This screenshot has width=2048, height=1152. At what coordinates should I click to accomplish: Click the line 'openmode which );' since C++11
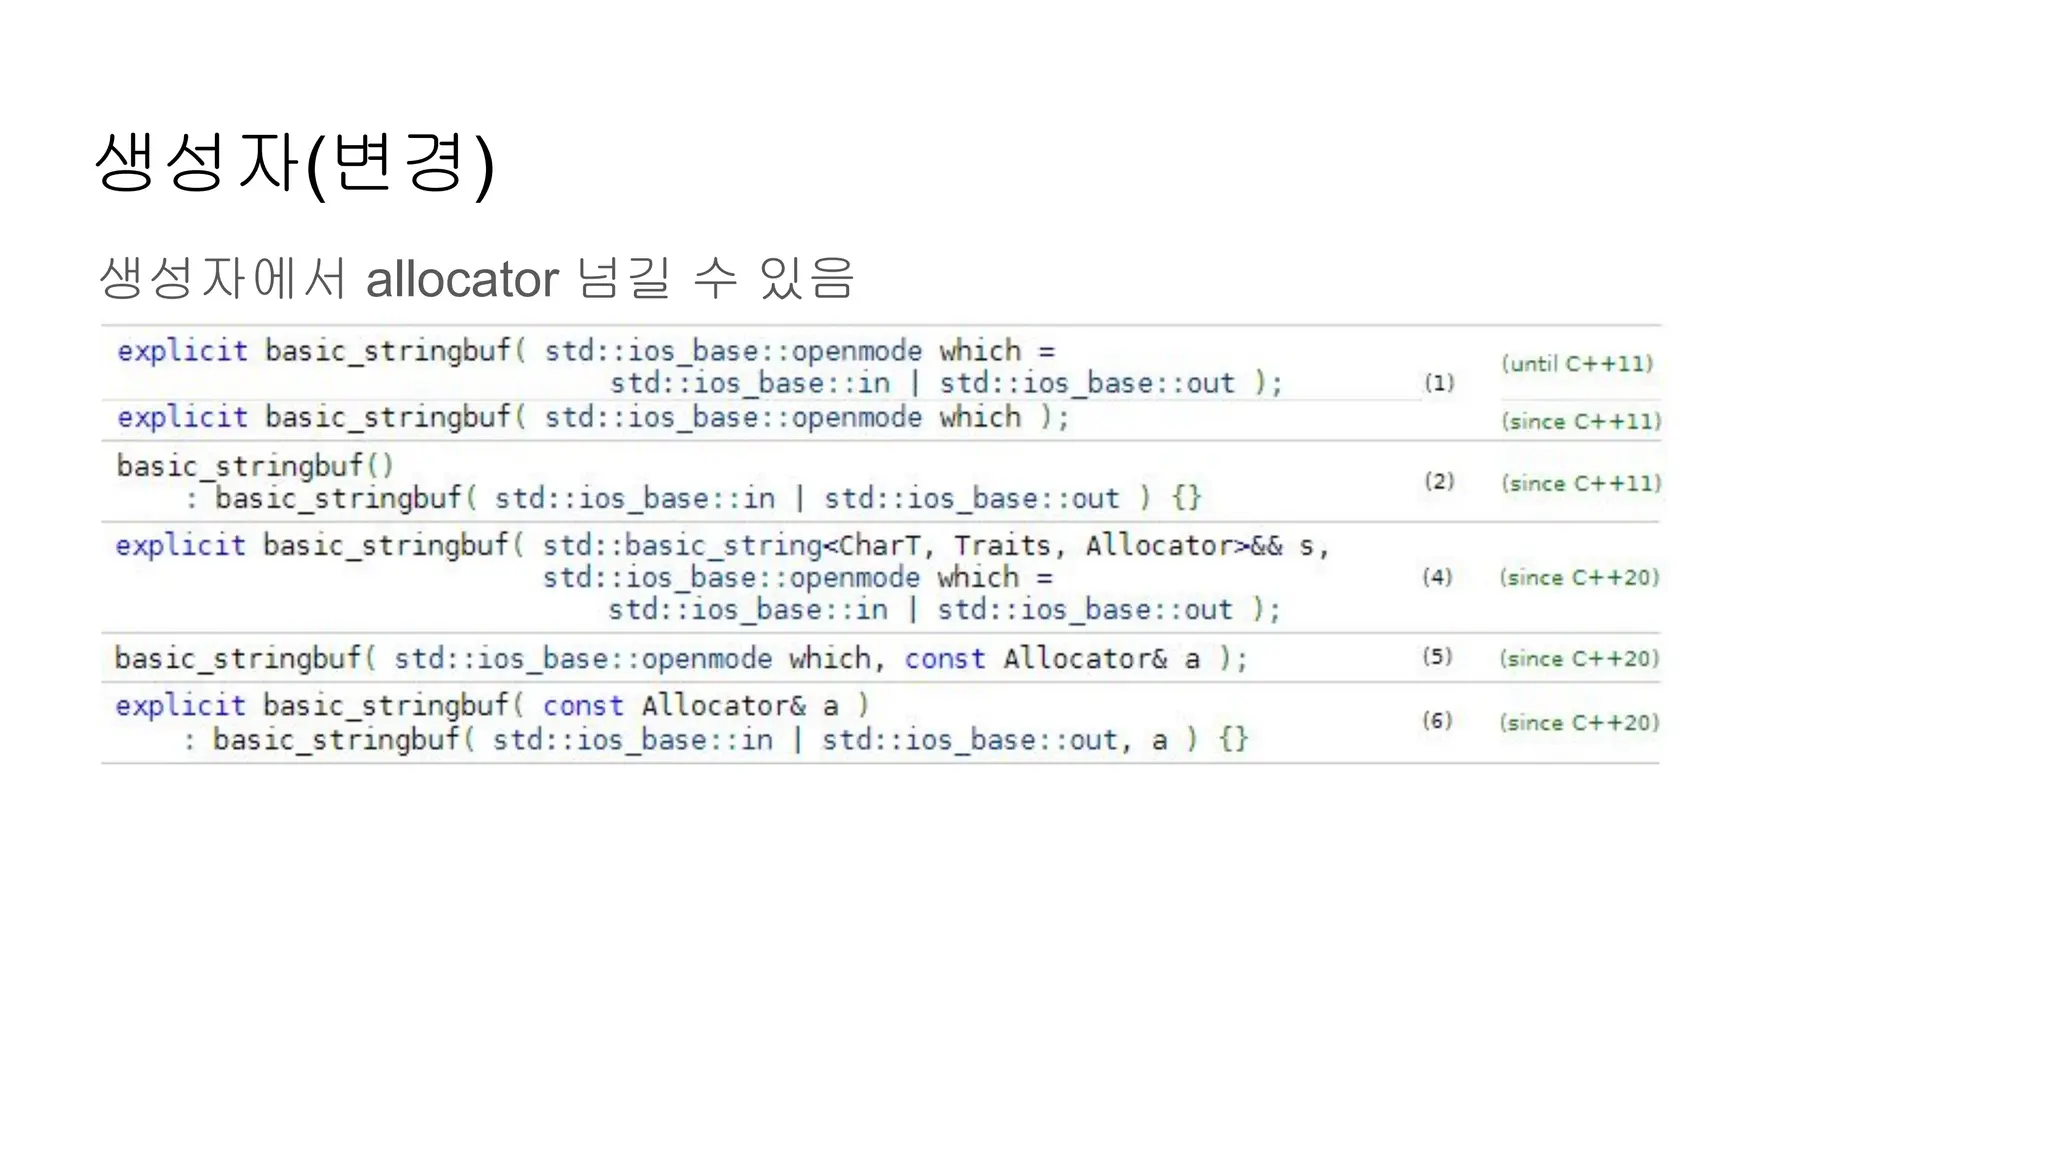pyautogui.click(x=593, y=417)
